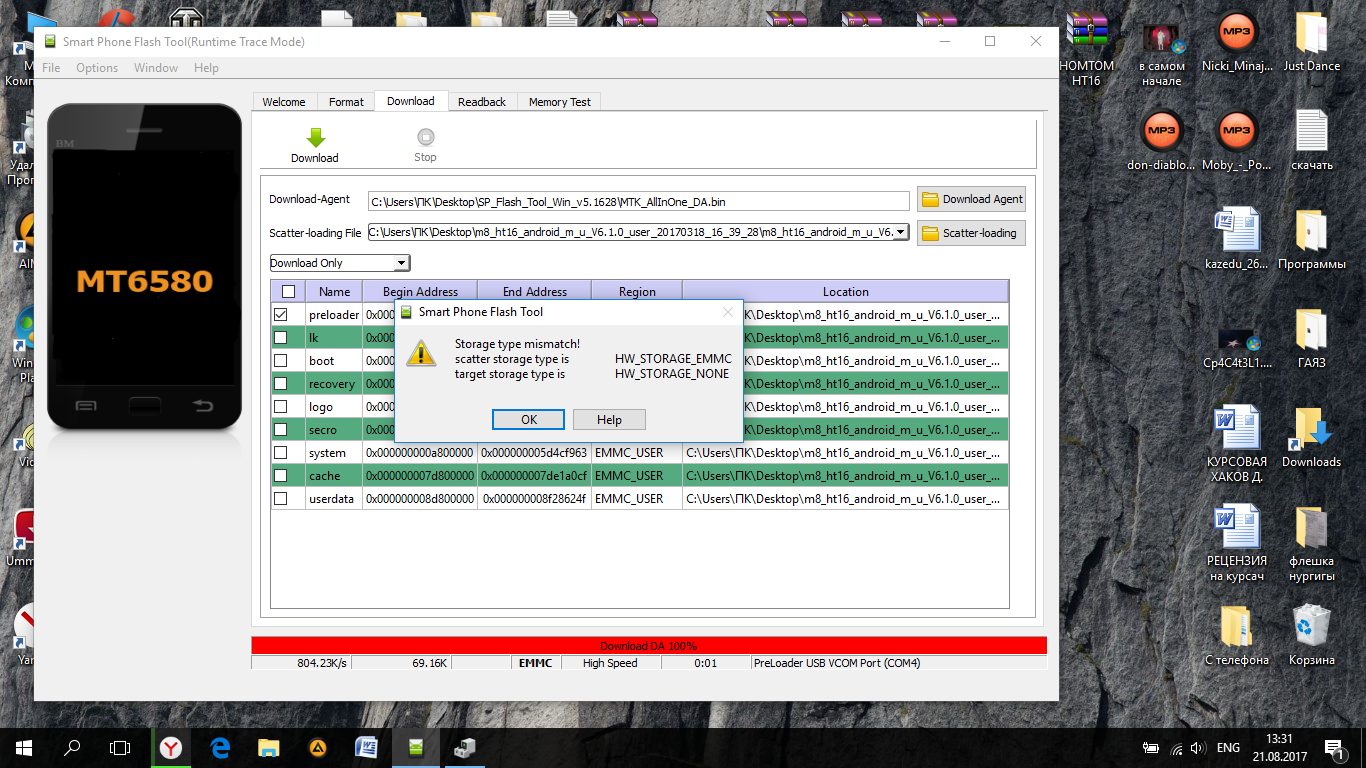Click the Download Agent folder button
The height and width of the screenshot is (768, 1366).
point(971,199)
